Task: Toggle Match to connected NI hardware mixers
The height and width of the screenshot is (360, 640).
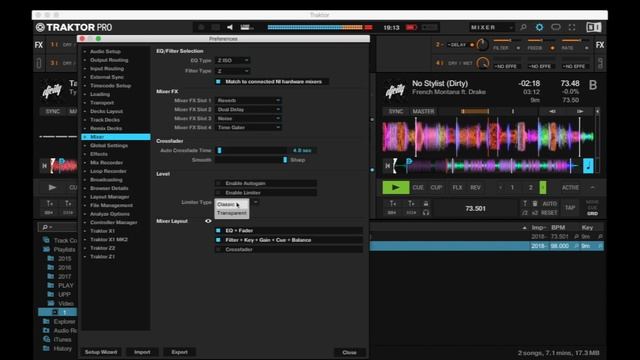Action: [218, 82]
